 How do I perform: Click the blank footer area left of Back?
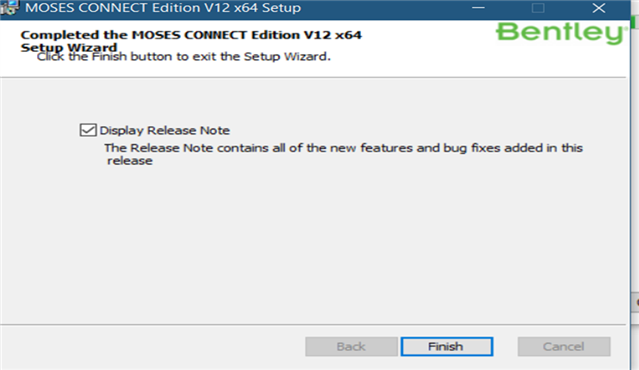tap(153, 346)
